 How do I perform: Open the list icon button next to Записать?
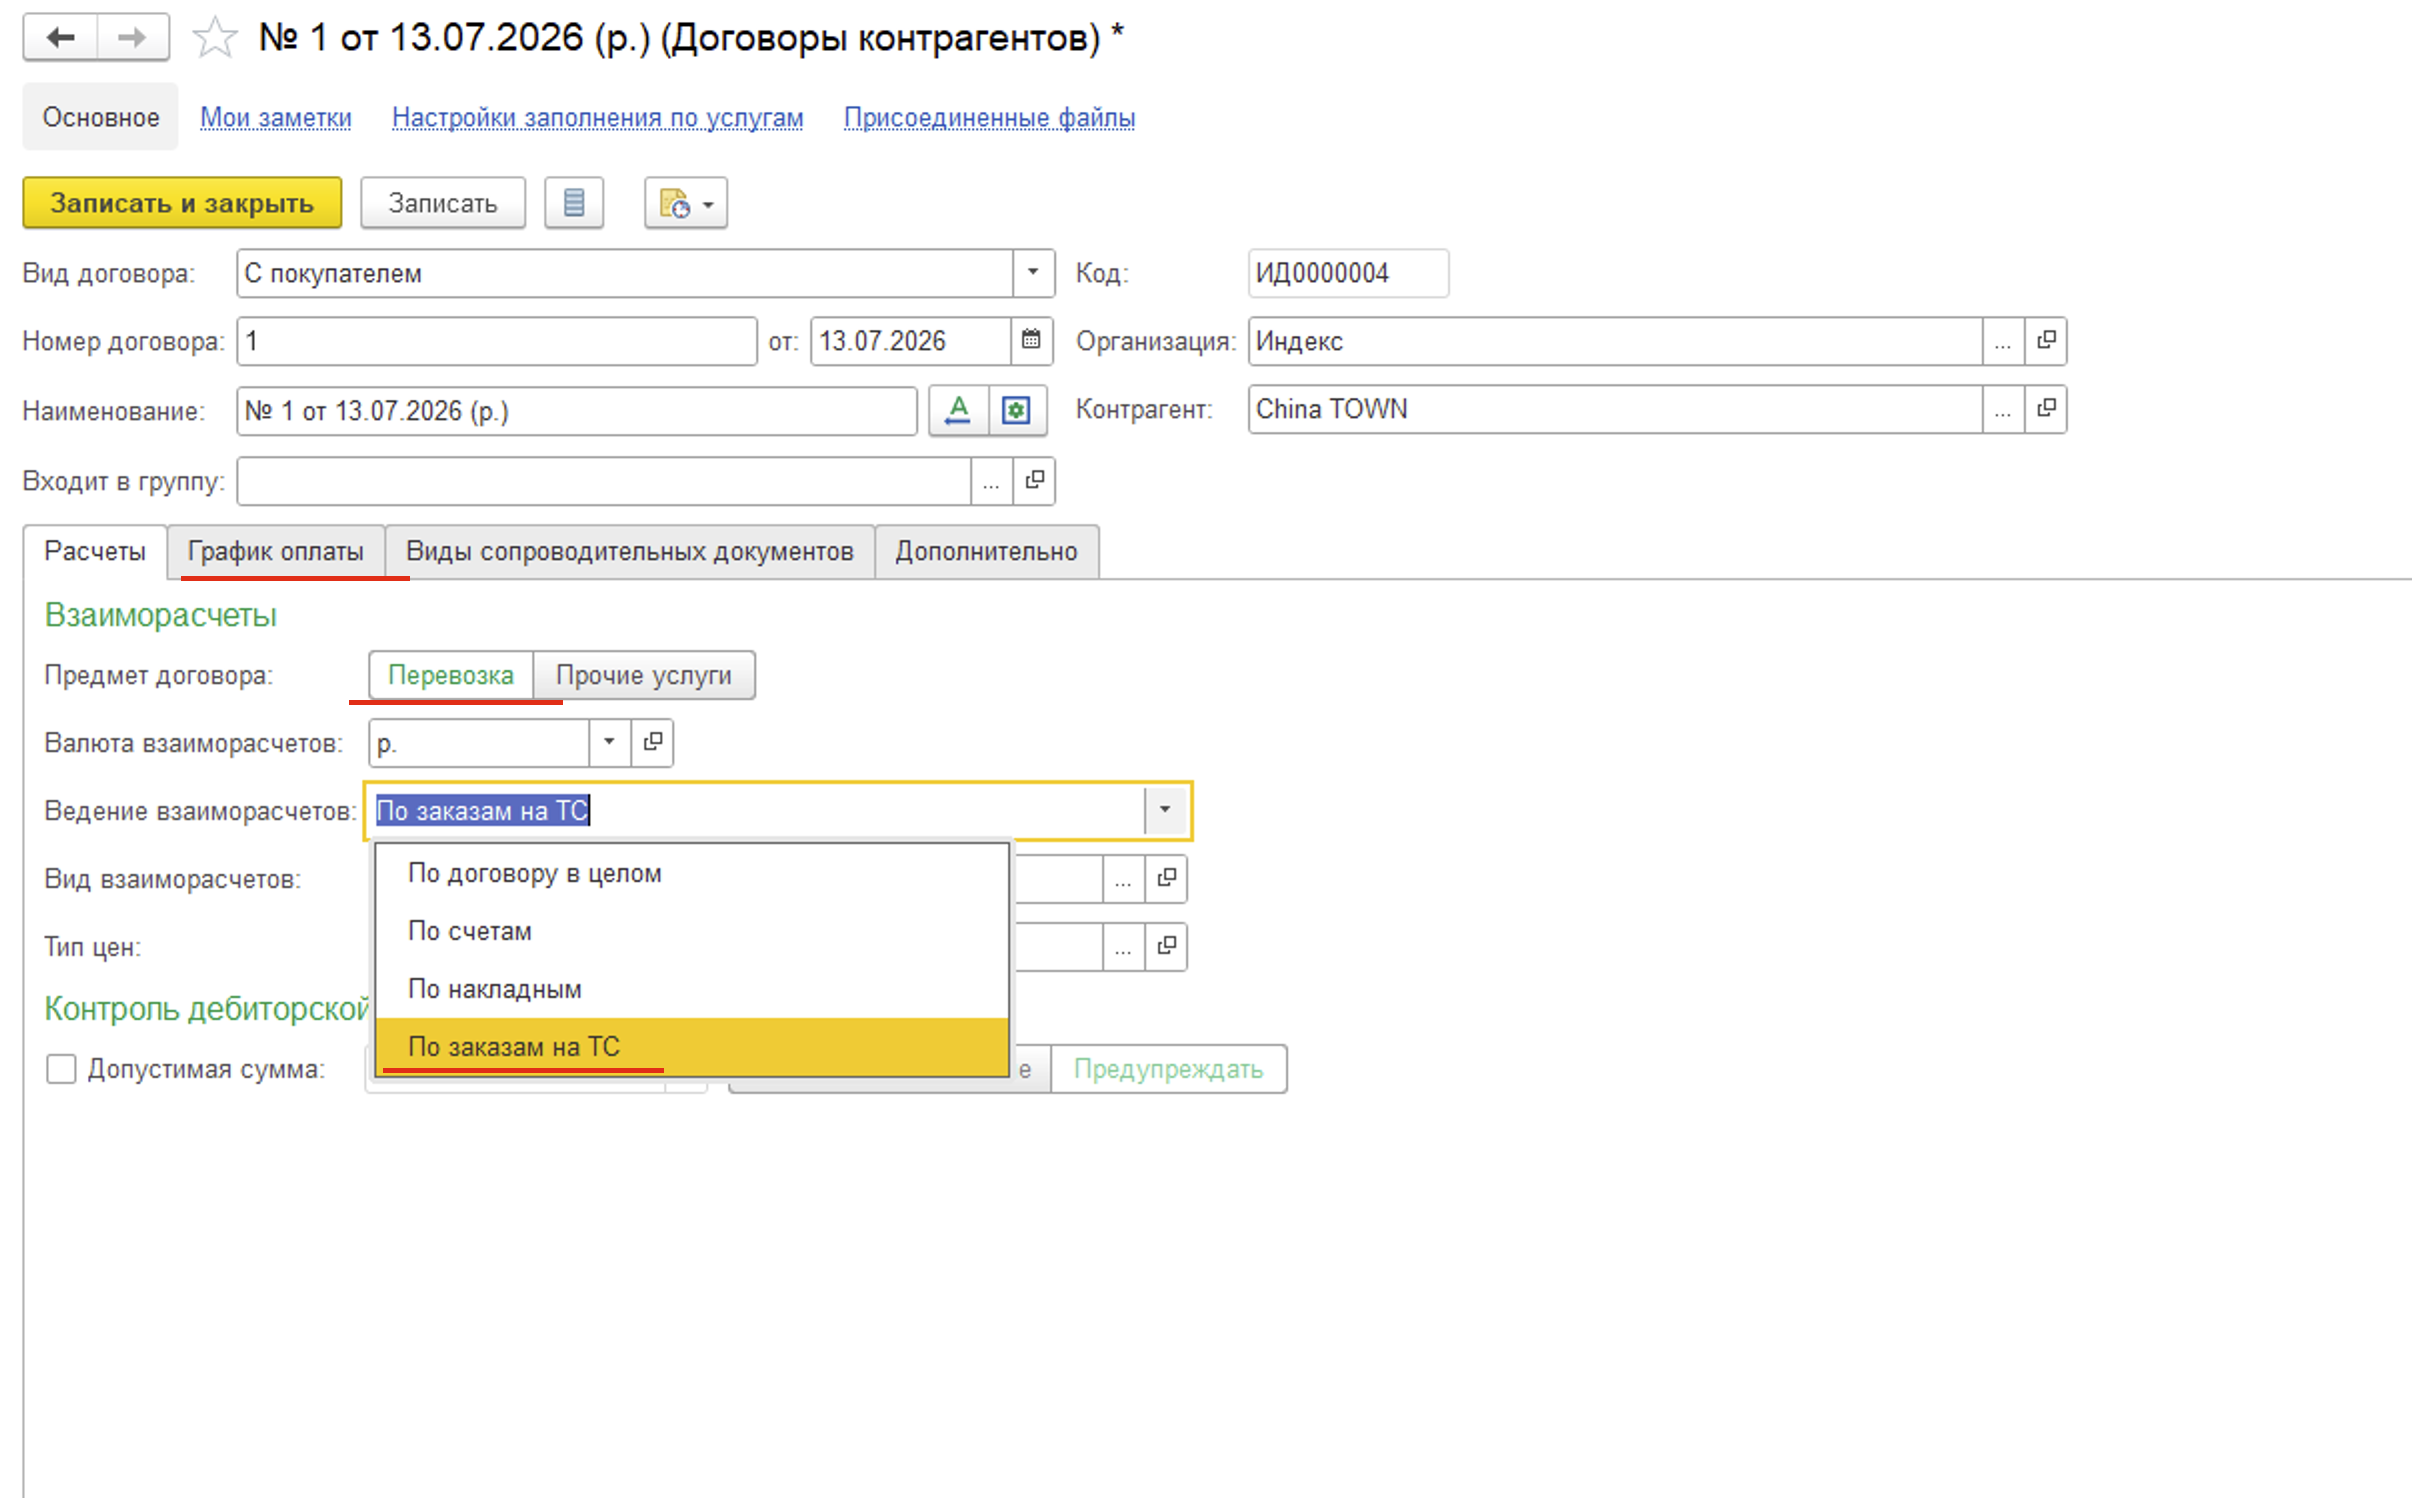click(x=574, y=203)
